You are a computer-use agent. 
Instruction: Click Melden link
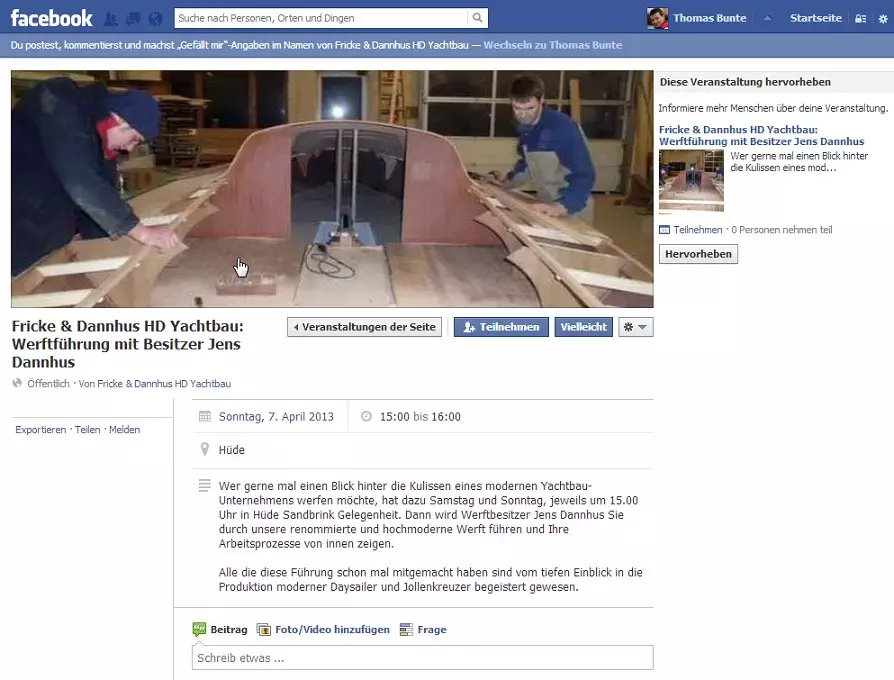click(124, 430)
